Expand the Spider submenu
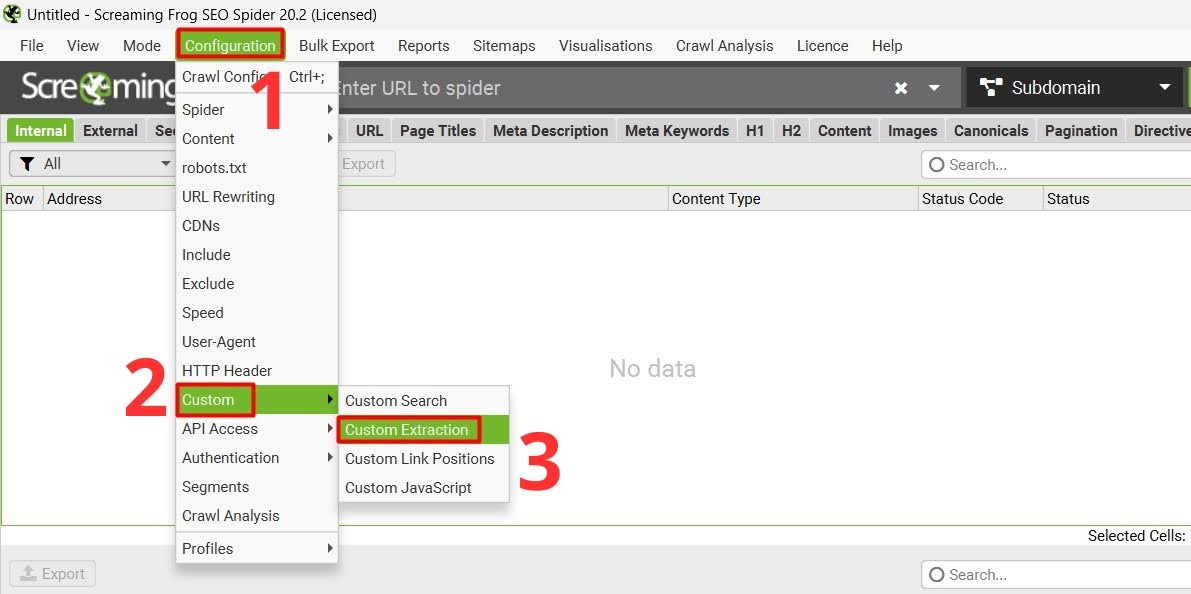 coord(257,110)
